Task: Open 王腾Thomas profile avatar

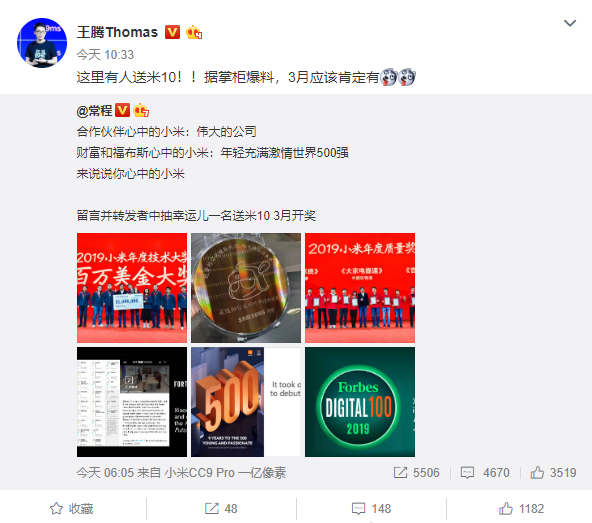Action: [x=42, y=43]
